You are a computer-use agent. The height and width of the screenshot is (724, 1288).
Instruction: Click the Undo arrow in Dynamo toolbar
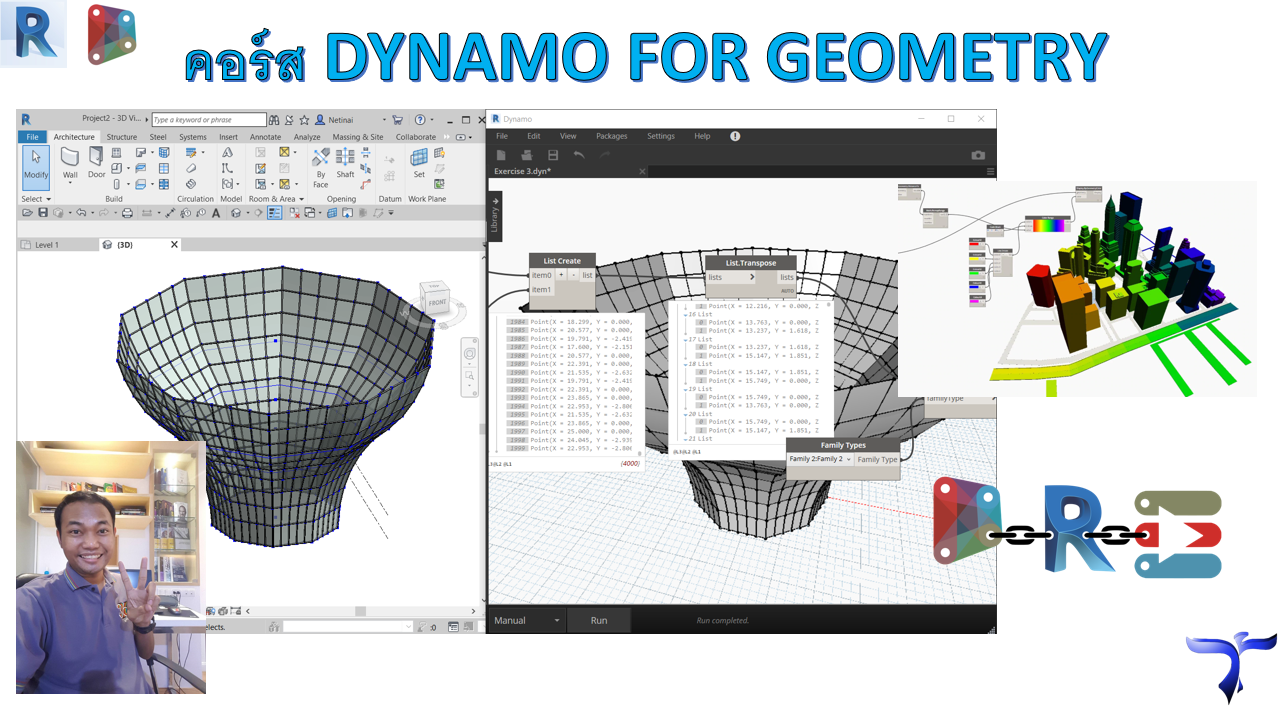tap(579, 155)
